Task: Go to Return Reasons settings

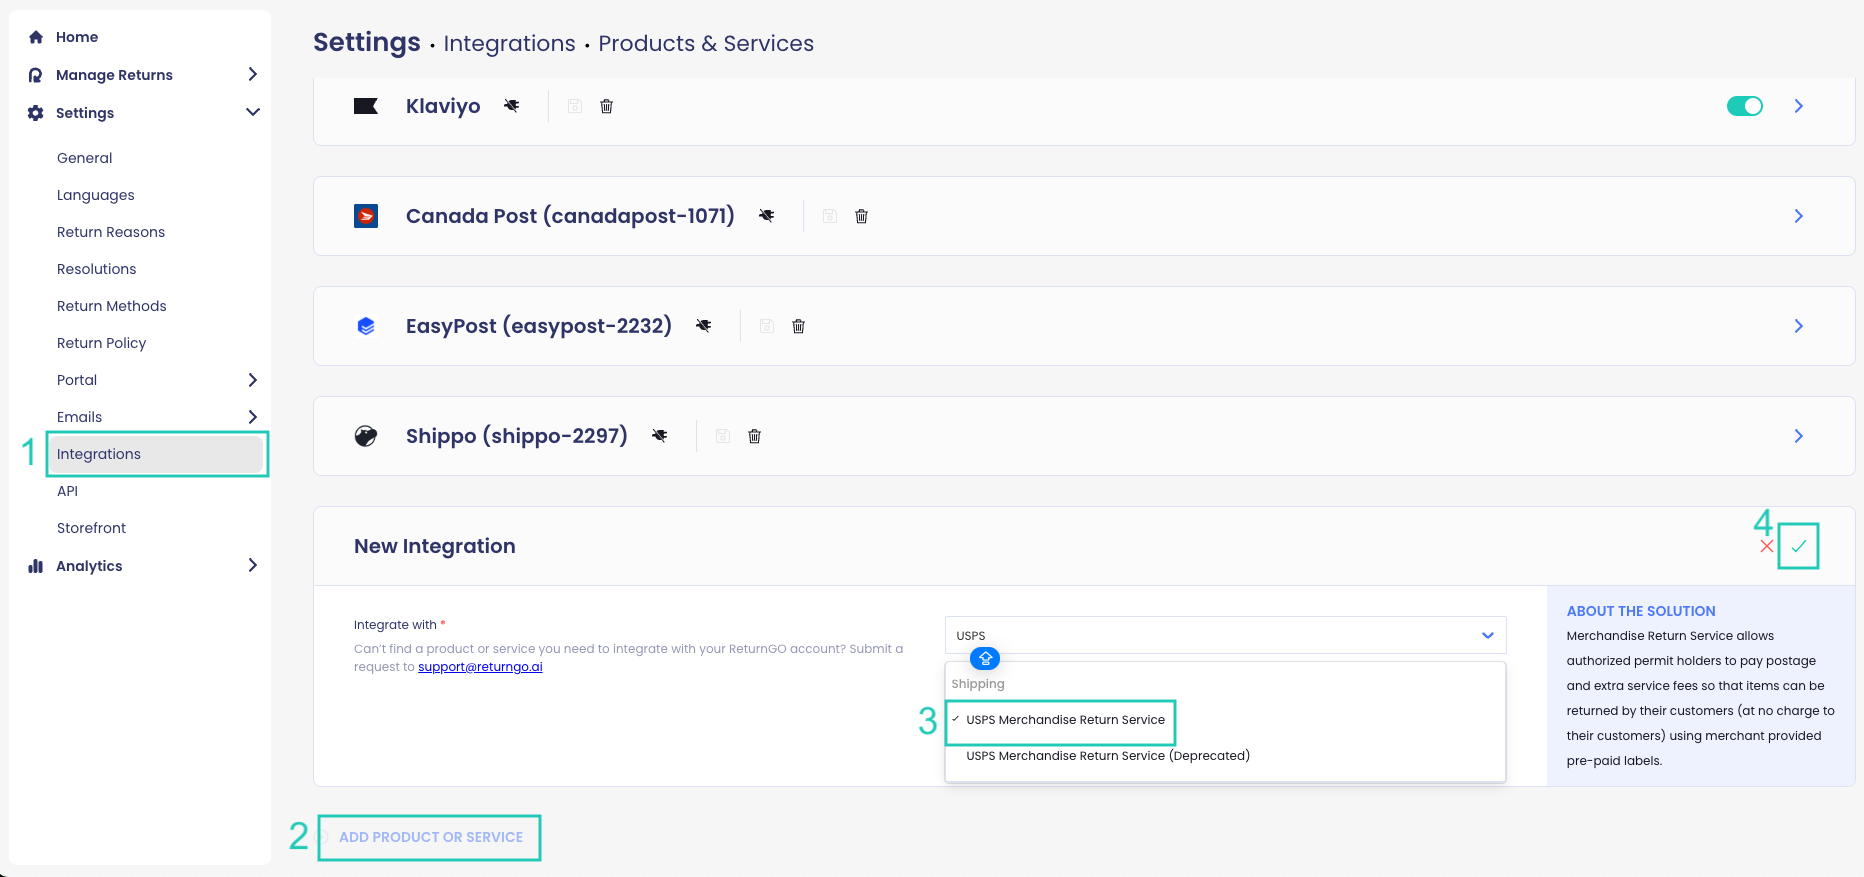Action: pyautogui.click(x=111, y=232)
